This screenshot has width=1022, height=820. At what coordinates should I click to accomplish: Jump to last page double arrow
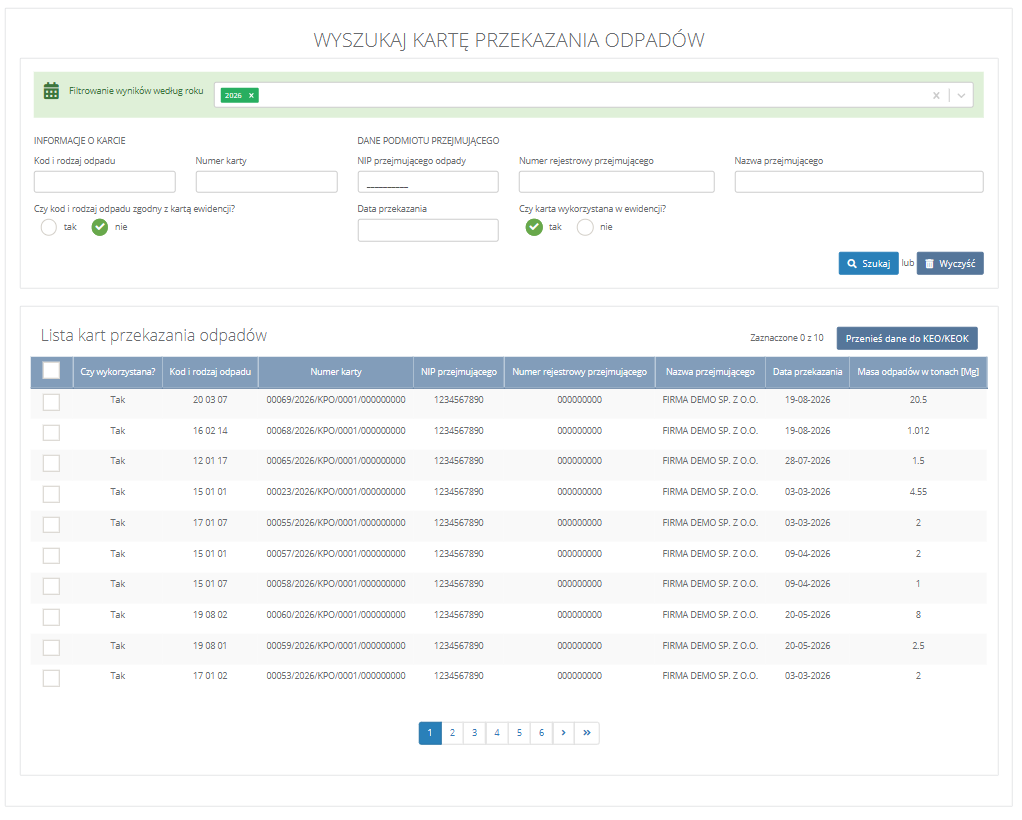tap(587, 733)
